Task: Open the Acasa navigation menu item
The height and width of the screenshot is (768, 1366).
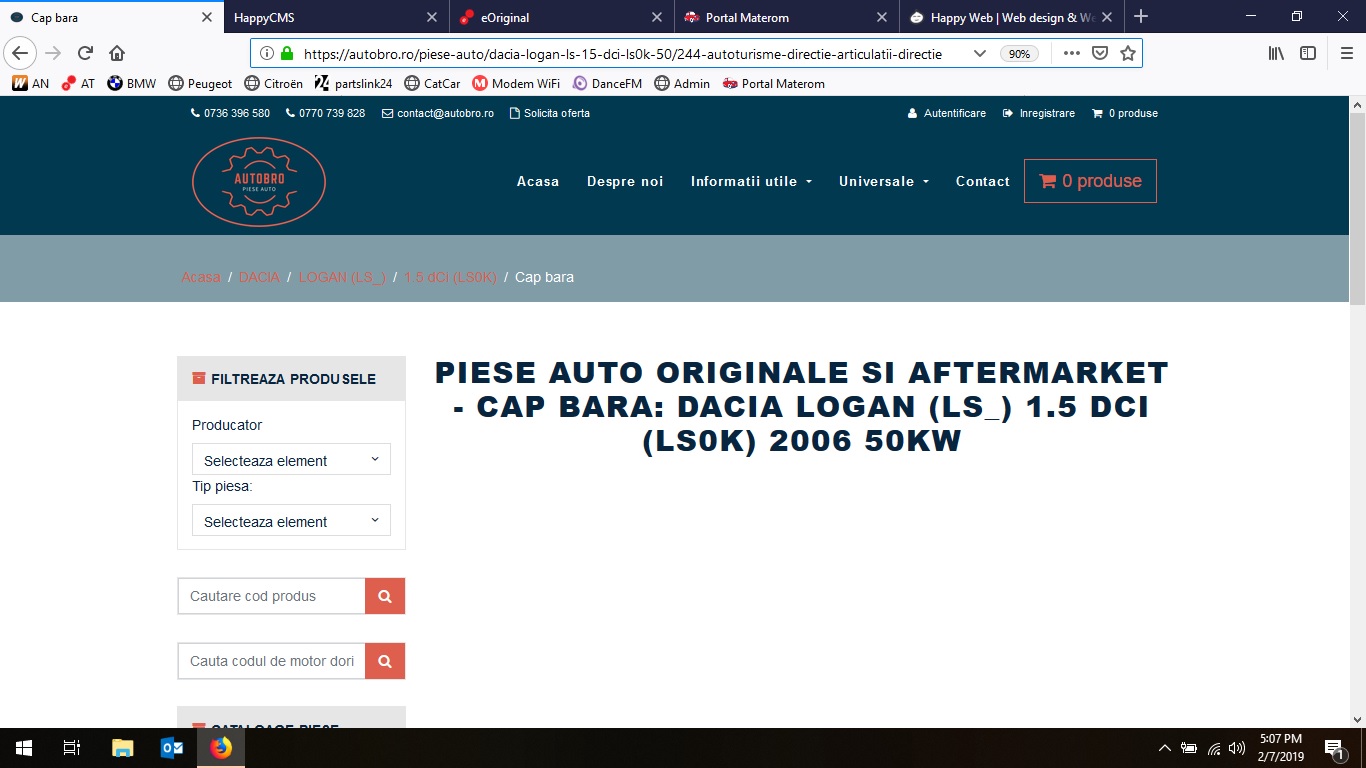Action: coord(538,181)
